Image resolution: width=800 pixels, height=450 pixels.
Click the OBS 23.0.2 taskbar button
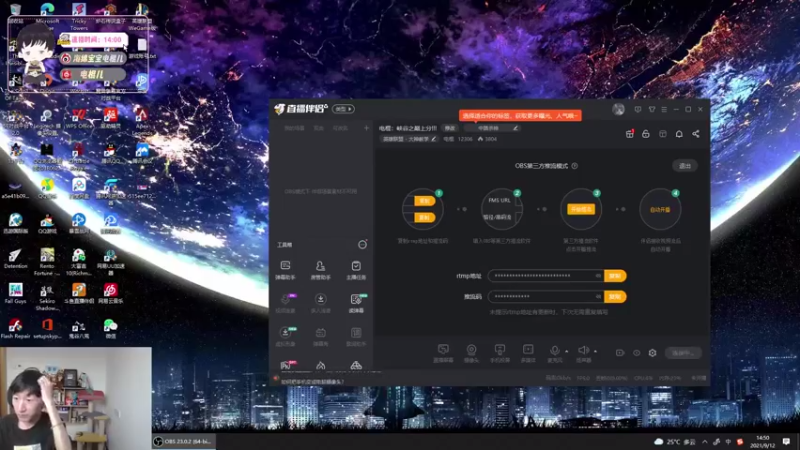pyautogui.click(x=184, y=441)
